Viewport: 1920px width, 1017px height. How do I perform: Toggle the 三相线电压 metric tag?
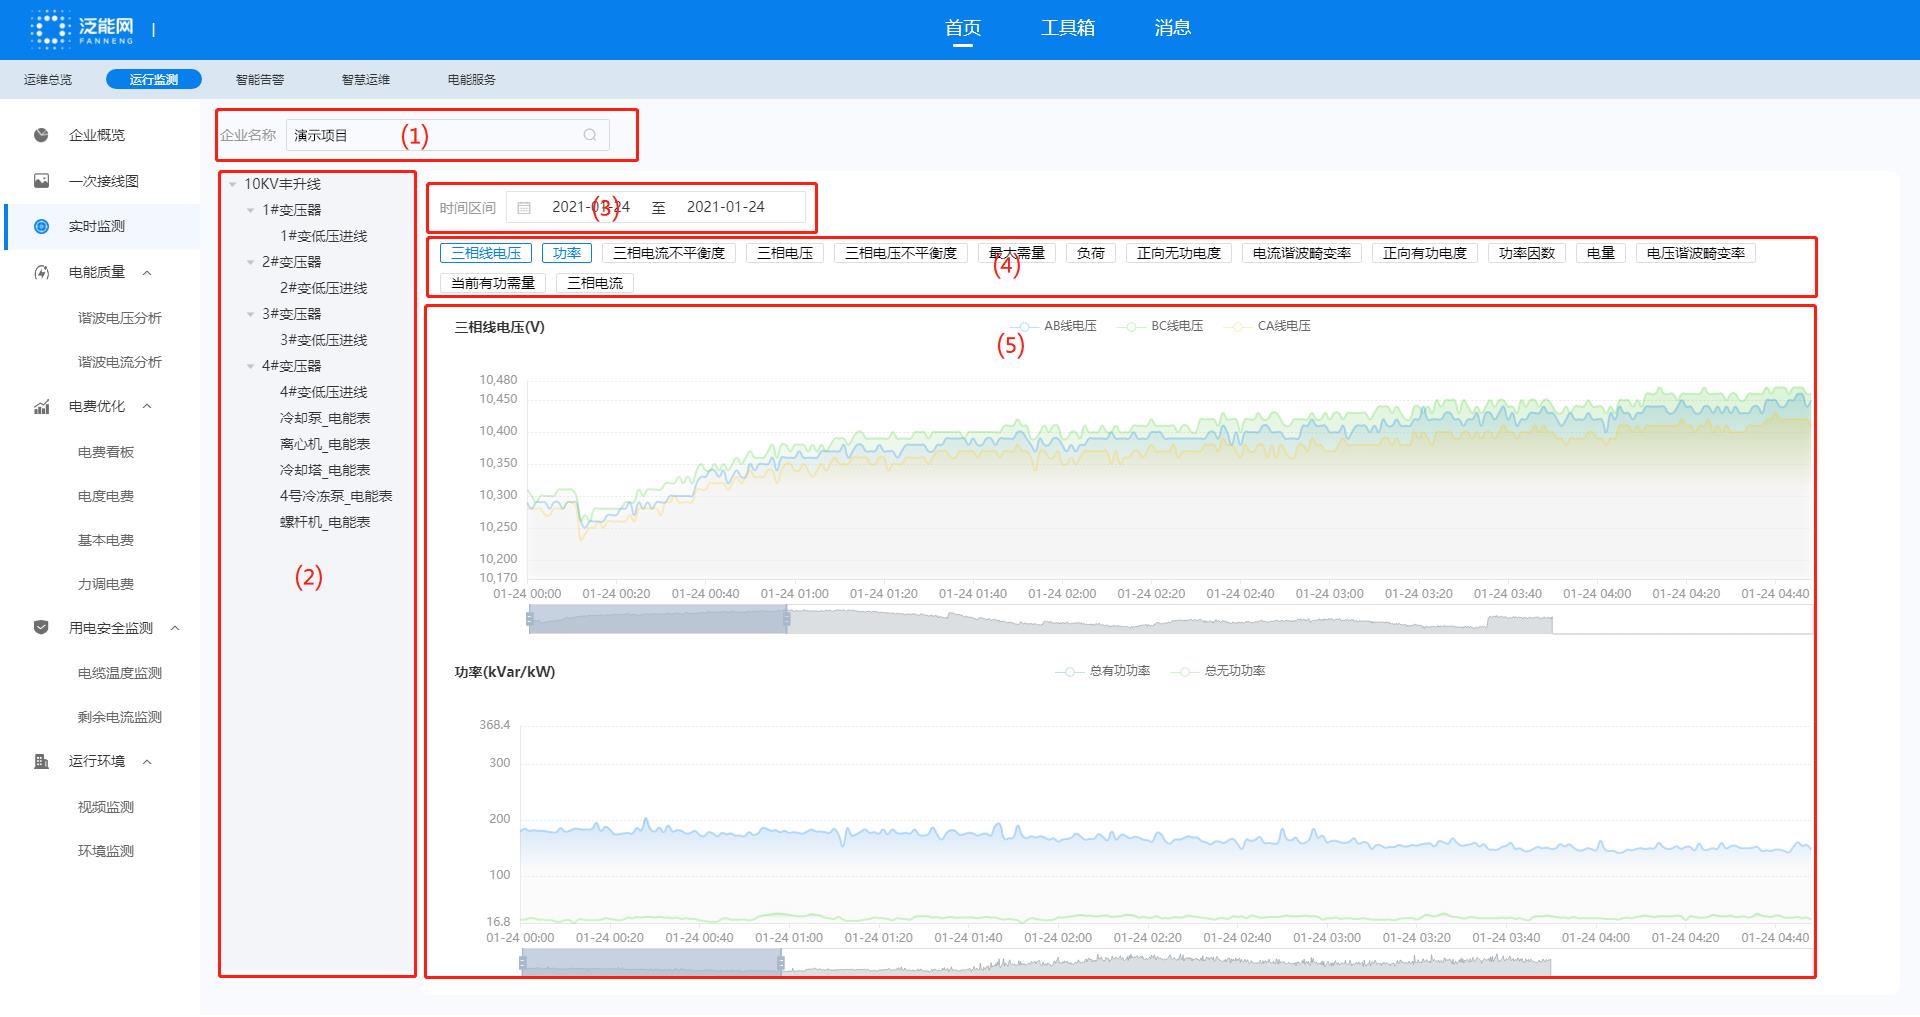[486, 253]
